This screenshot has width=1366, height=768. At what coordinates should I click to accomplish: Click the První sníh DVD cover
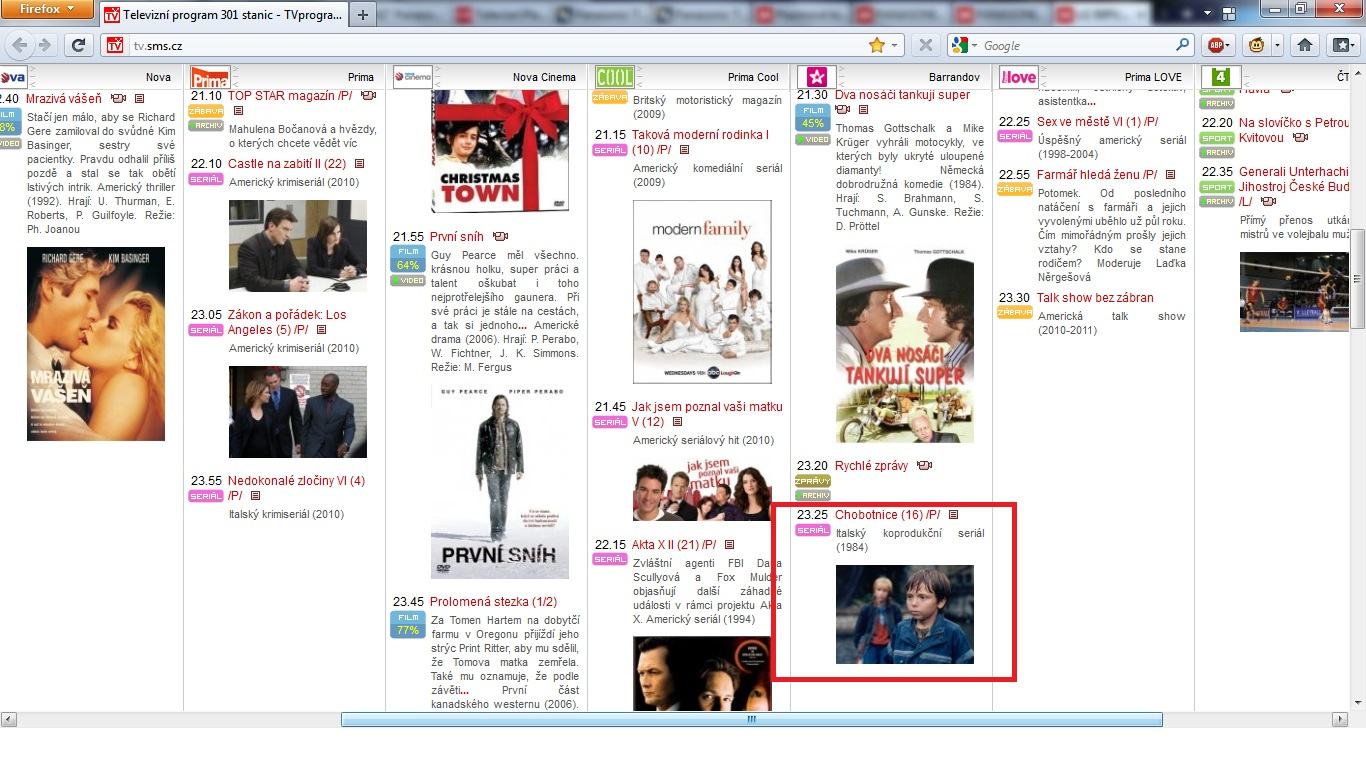(500, 482)
